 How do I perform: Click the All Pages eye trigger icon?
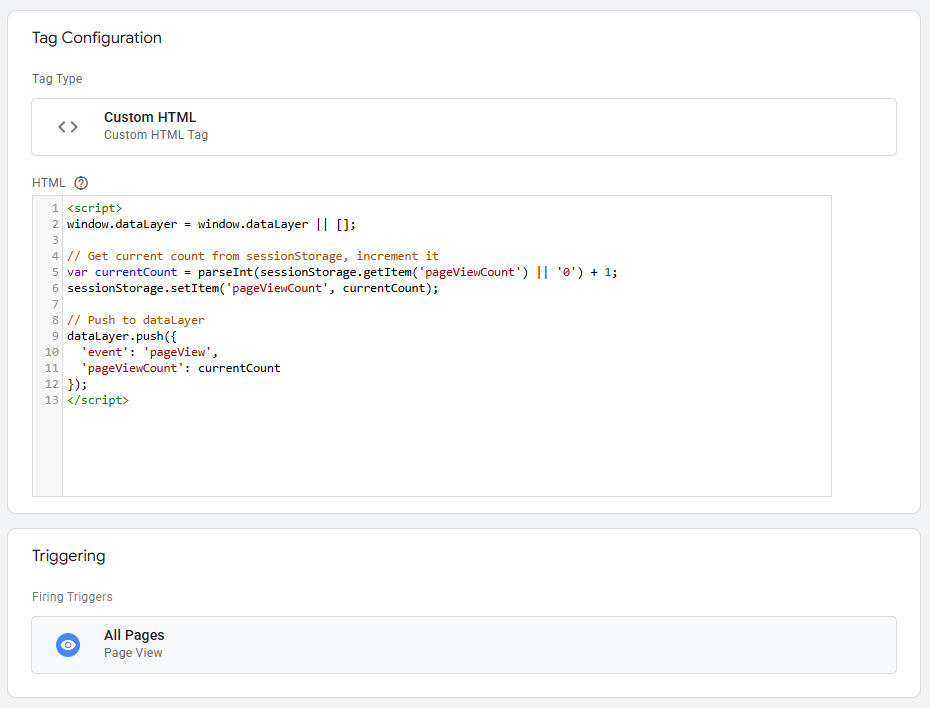(68, 645)
